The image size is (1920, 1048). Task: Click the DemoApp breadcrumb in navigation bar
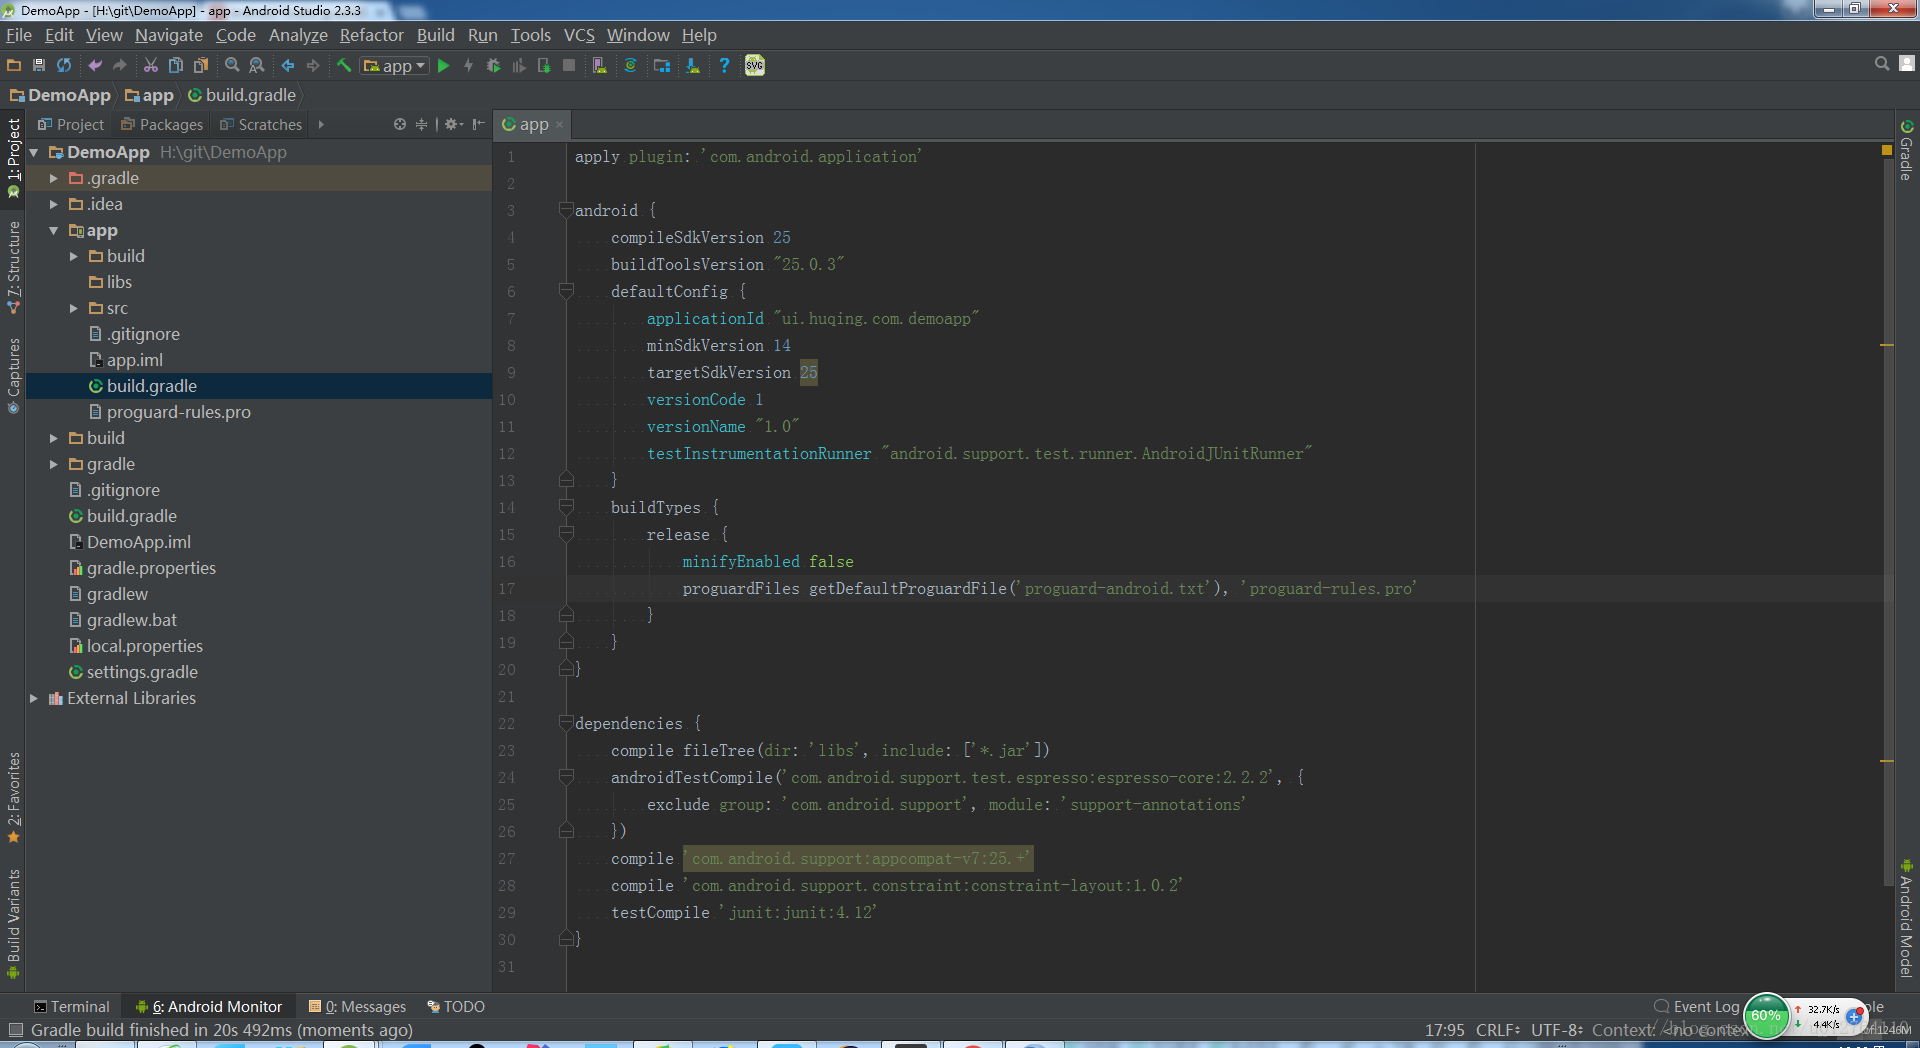coord(60,95)
